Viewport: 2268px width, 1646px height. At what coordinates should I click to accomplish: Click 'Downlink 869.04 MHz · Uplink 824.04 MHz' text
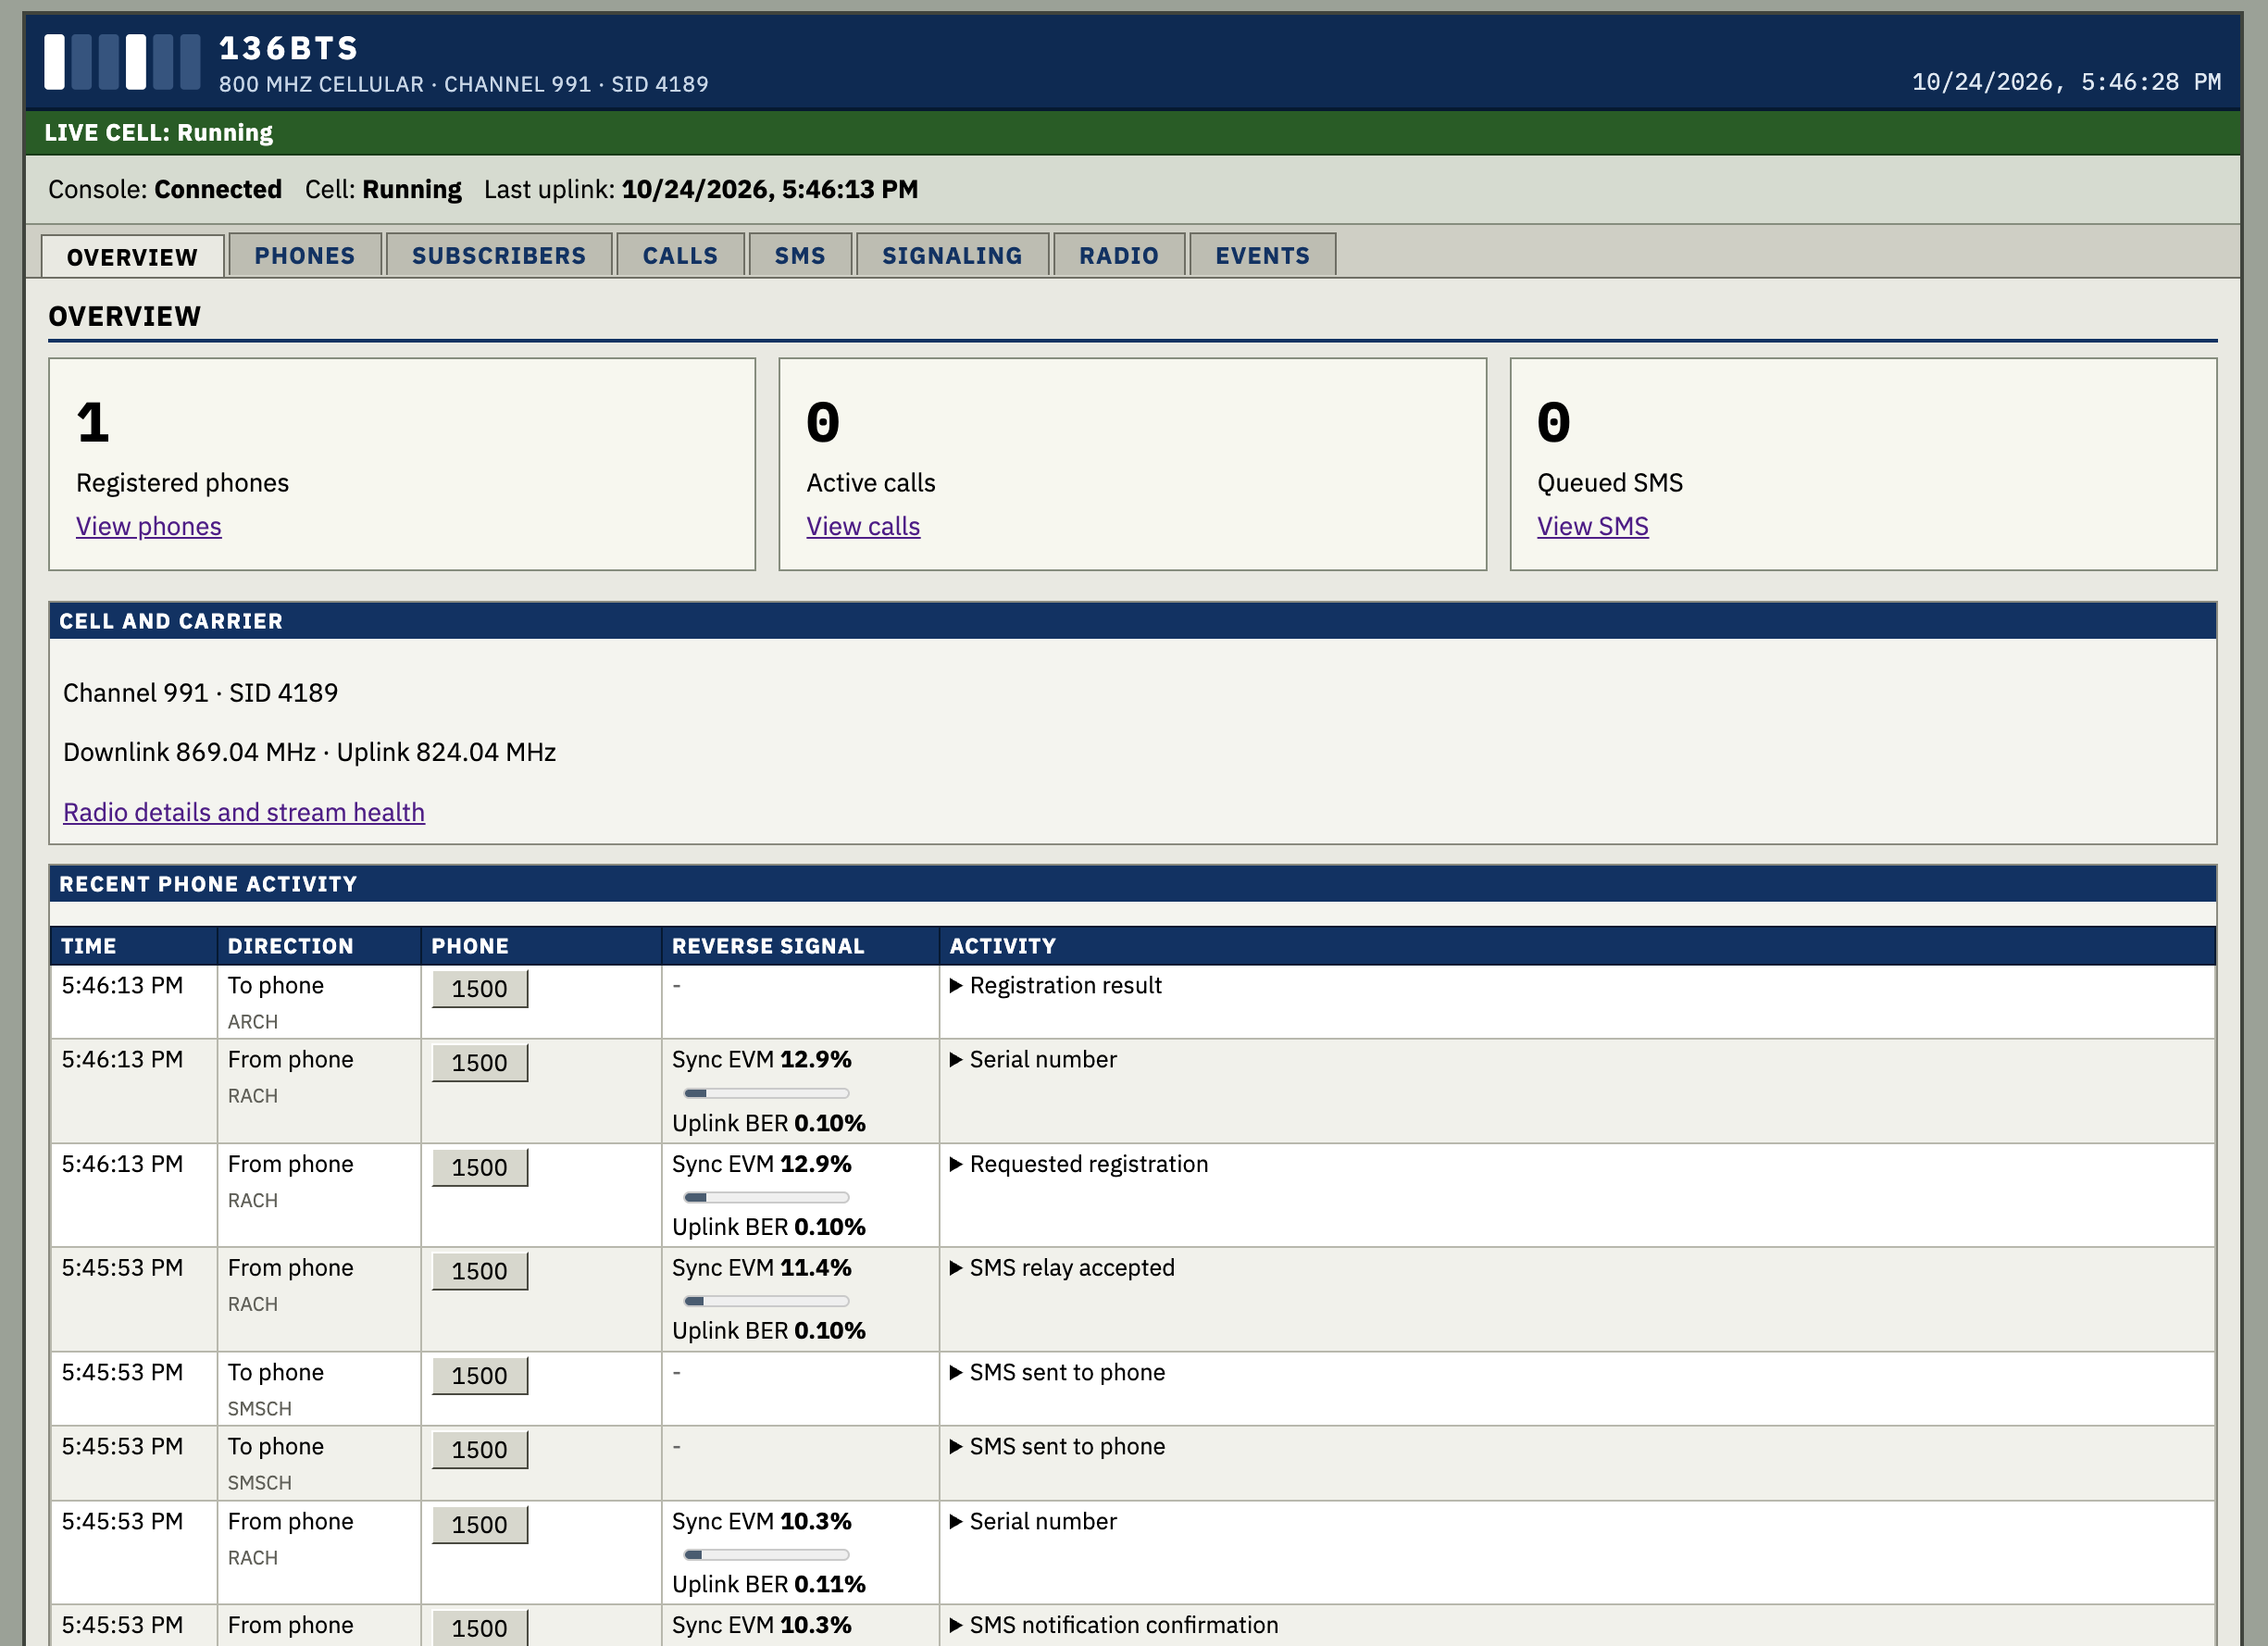[x=309, y=752]
